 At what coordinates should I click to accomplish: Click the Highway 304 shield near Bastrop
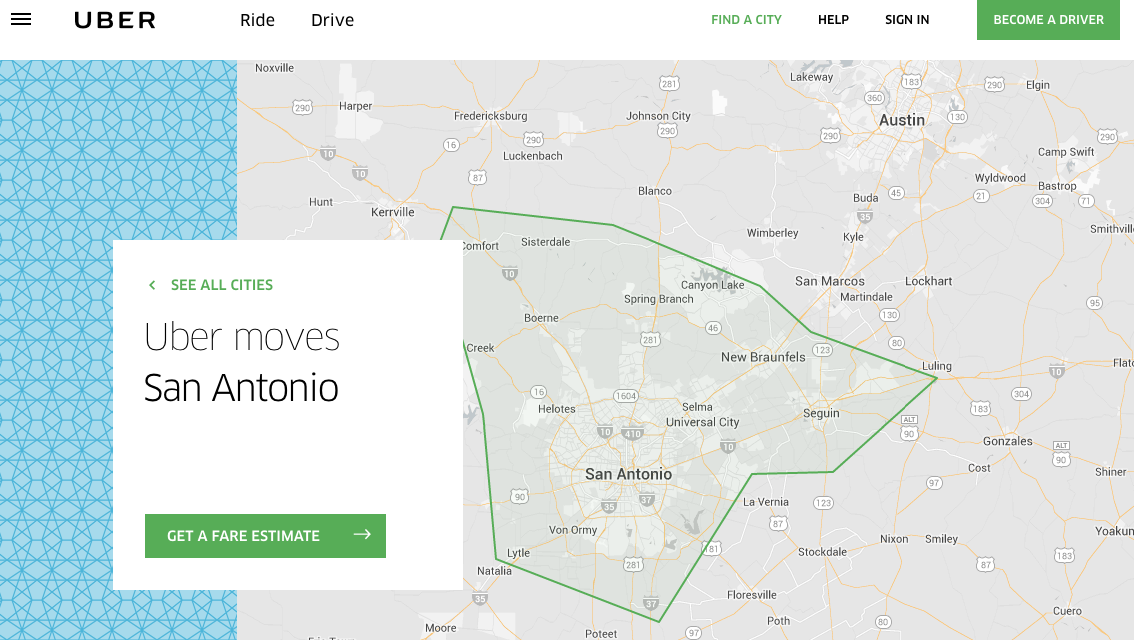(x=1042, y=201)
